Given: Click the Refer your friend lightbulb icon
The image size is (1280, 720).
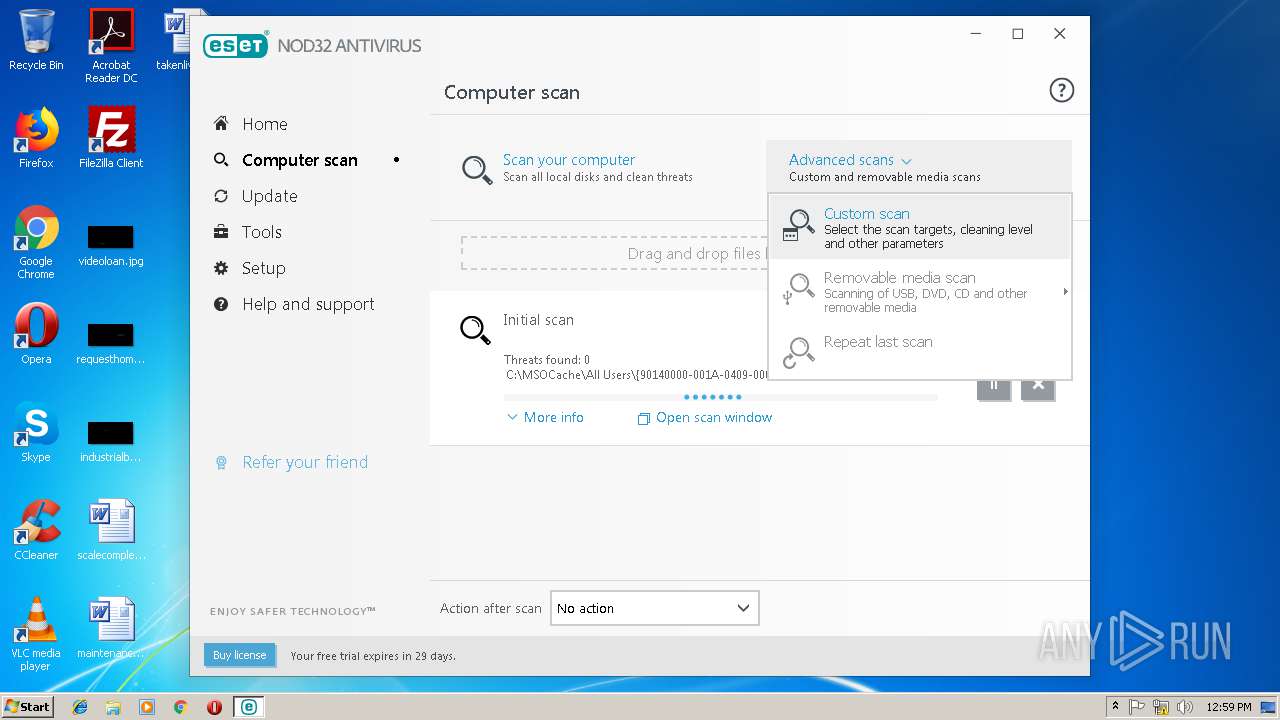Looking at the screenshot, I should [x=221, y=463].
